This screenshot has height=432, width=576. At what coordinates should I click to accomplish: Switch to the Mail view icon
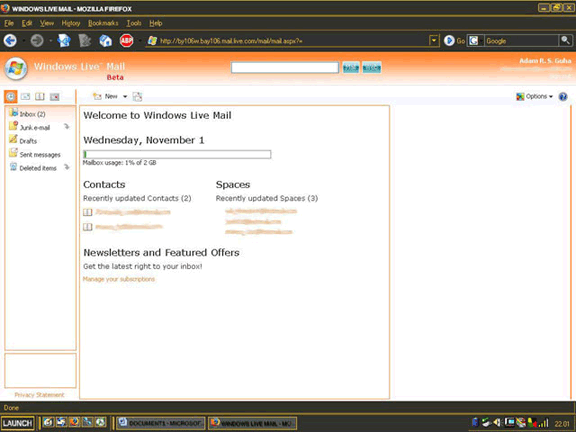tap(25, 97)
